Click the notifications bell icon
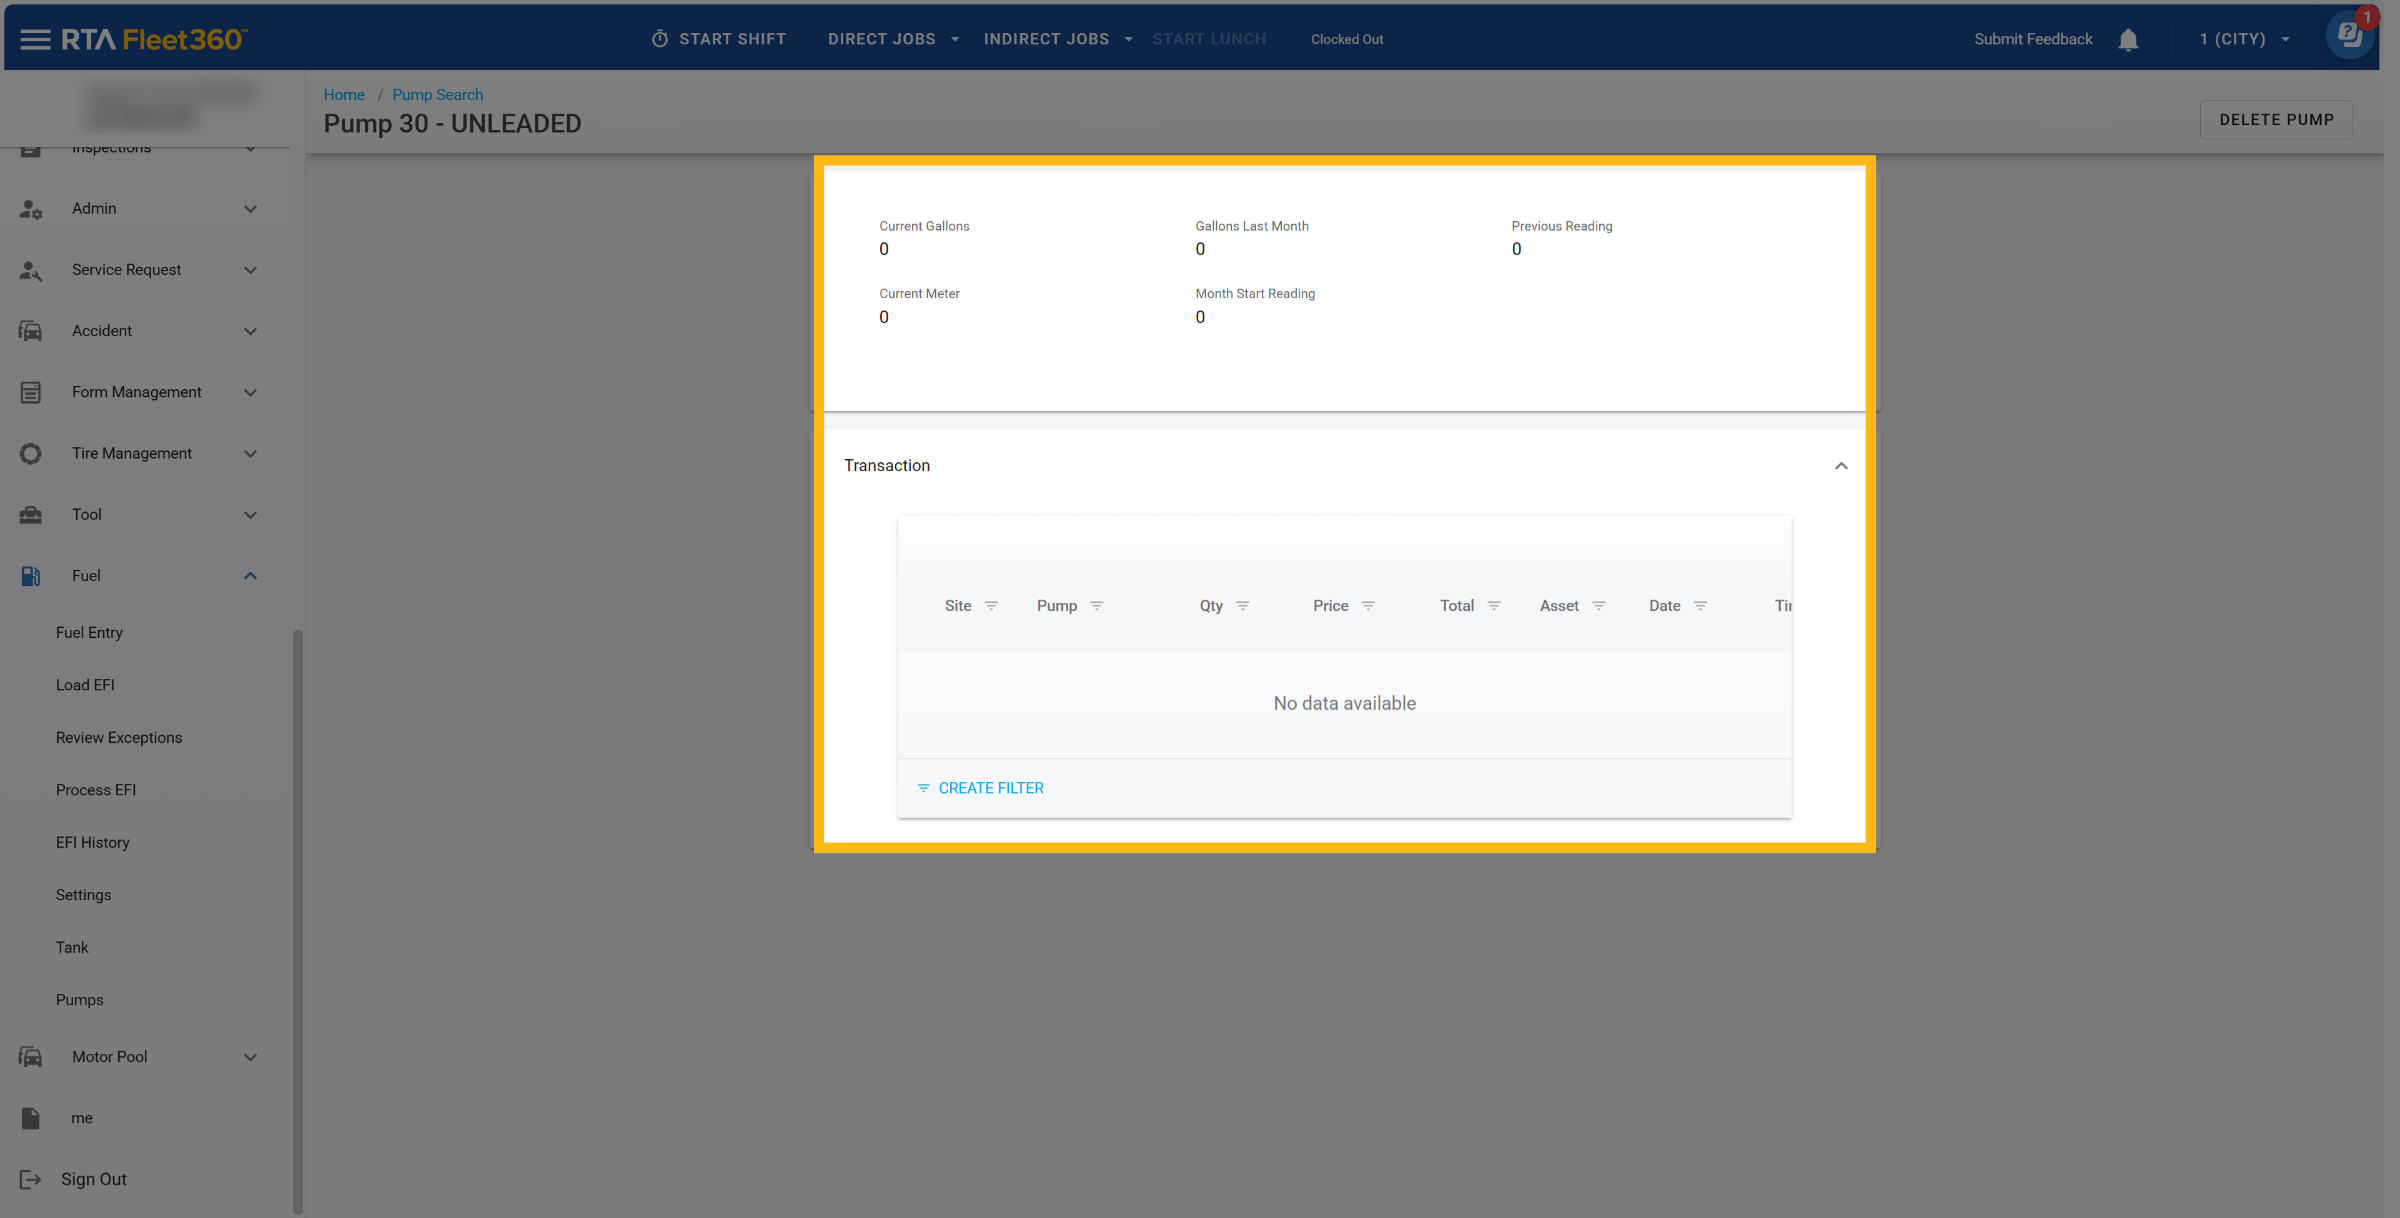This screenshot has height=1218, width=2400. tap(2128, 39)
